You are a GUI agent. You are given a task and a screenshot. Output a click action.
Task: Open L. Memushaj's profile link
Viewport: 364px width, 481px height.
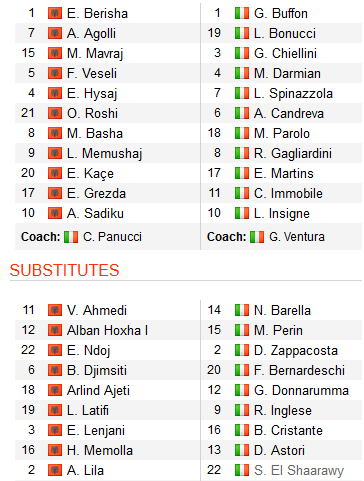coord(105,154)
